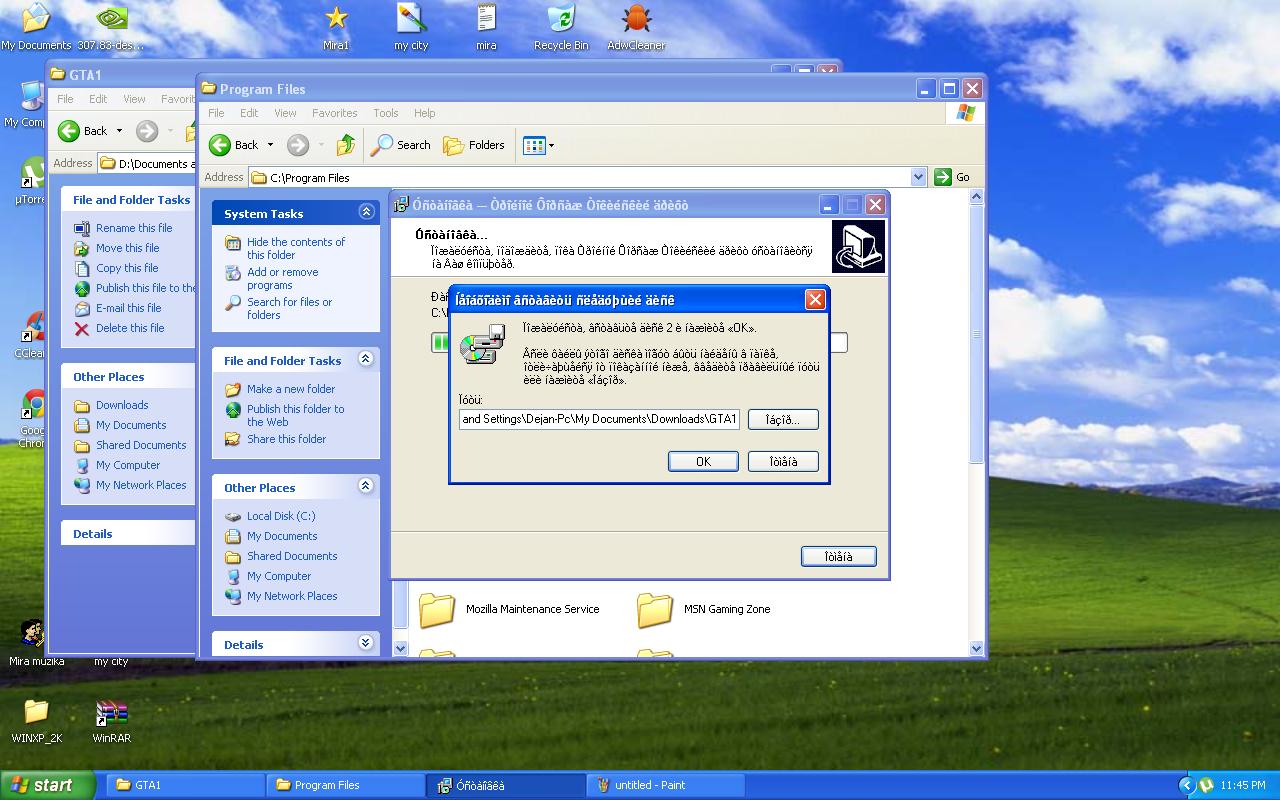Go up one folder level in Program Files

click(x=346, y=145)
